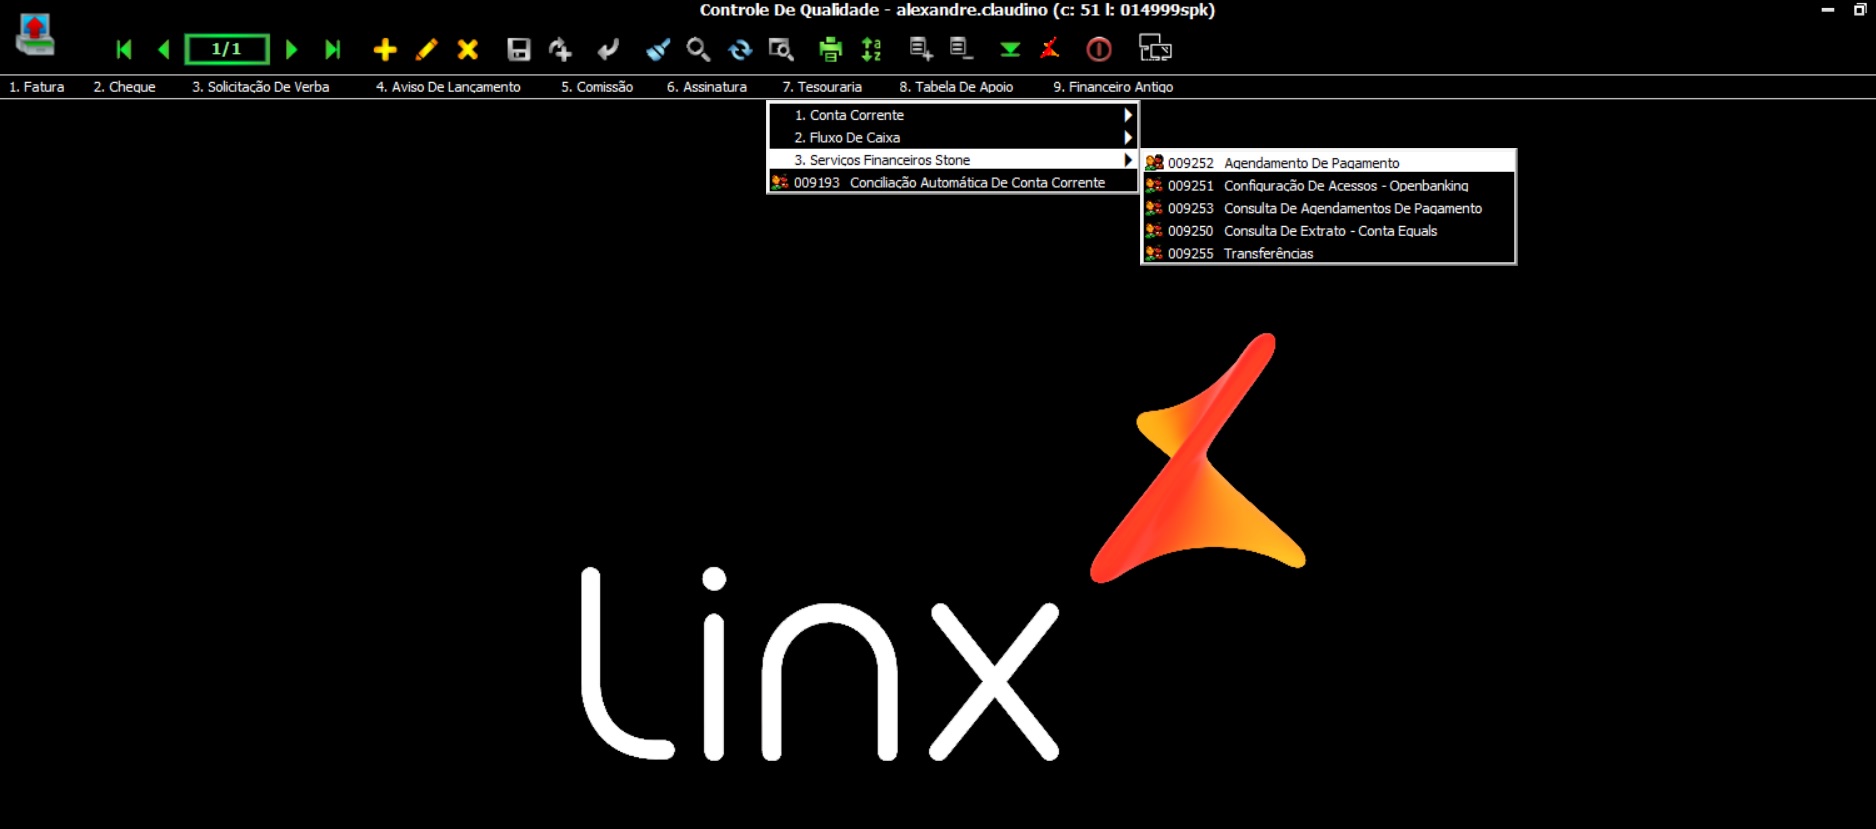Jump to the last record
This screenshot has height=829, width=1876.
tap(333, 49)
